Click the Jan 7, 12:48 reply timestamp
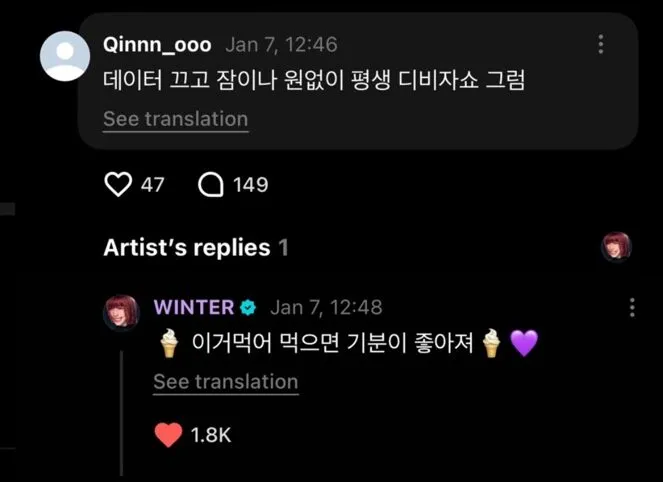663x482 pixels. click(326, 307)
